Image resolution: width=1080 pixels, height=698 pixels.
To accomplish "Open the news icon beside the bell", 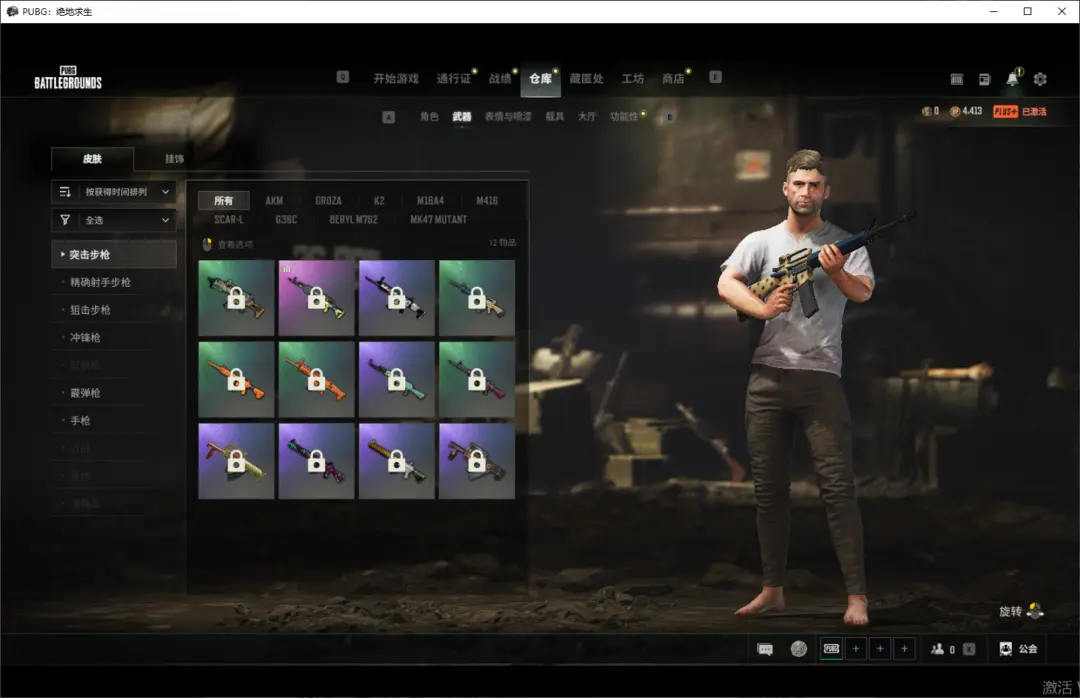I will [x=984, y=79].
